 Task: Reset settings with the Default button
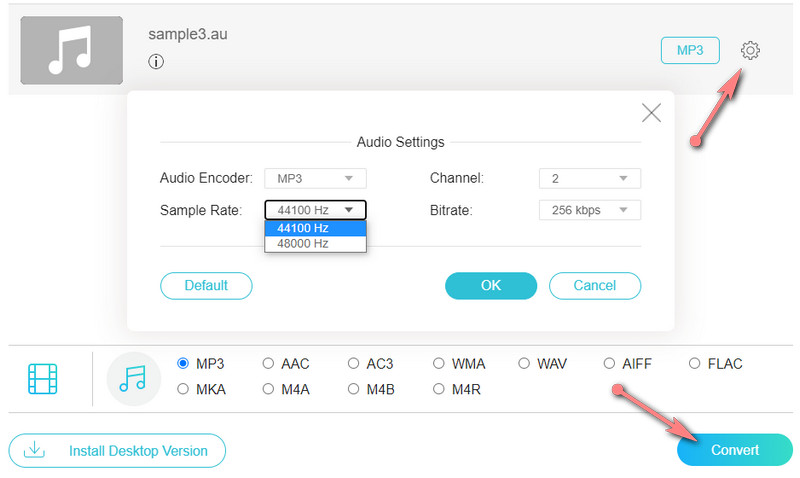[206, 285]
